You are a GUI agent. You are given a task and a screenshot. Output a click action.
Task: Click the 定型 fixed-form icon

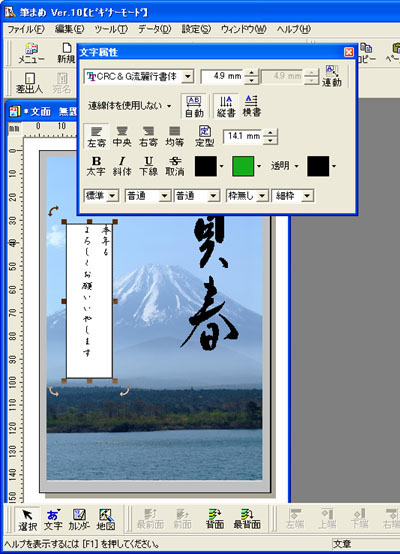click(205, 136)
